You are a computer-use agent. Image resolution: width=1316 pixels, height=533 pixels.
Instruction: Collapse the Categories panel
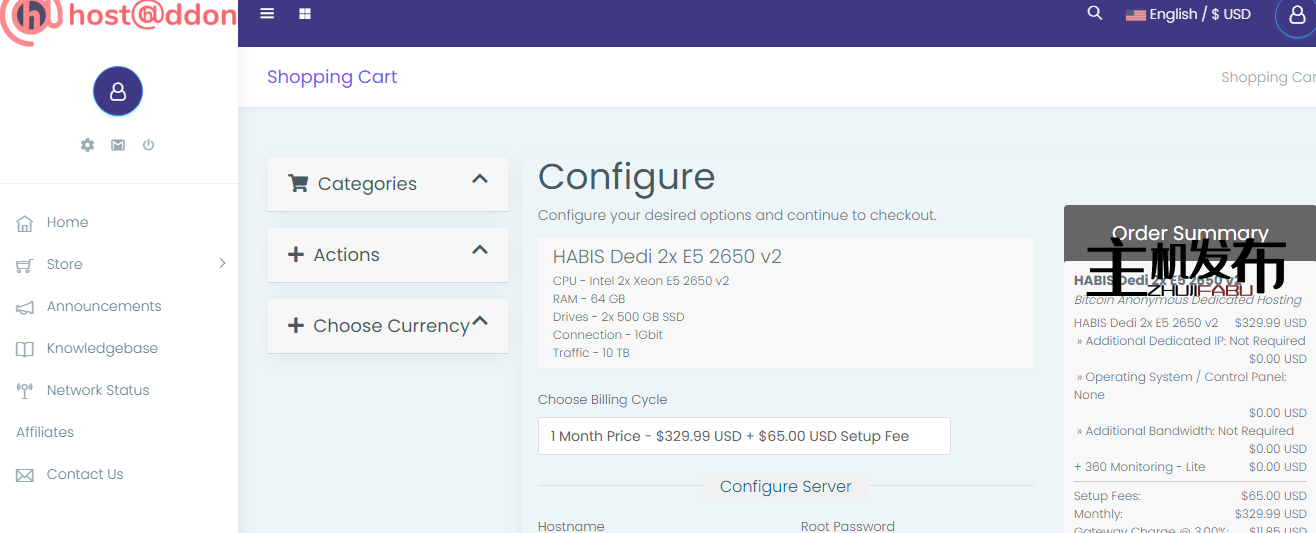[x=480, y=180]
